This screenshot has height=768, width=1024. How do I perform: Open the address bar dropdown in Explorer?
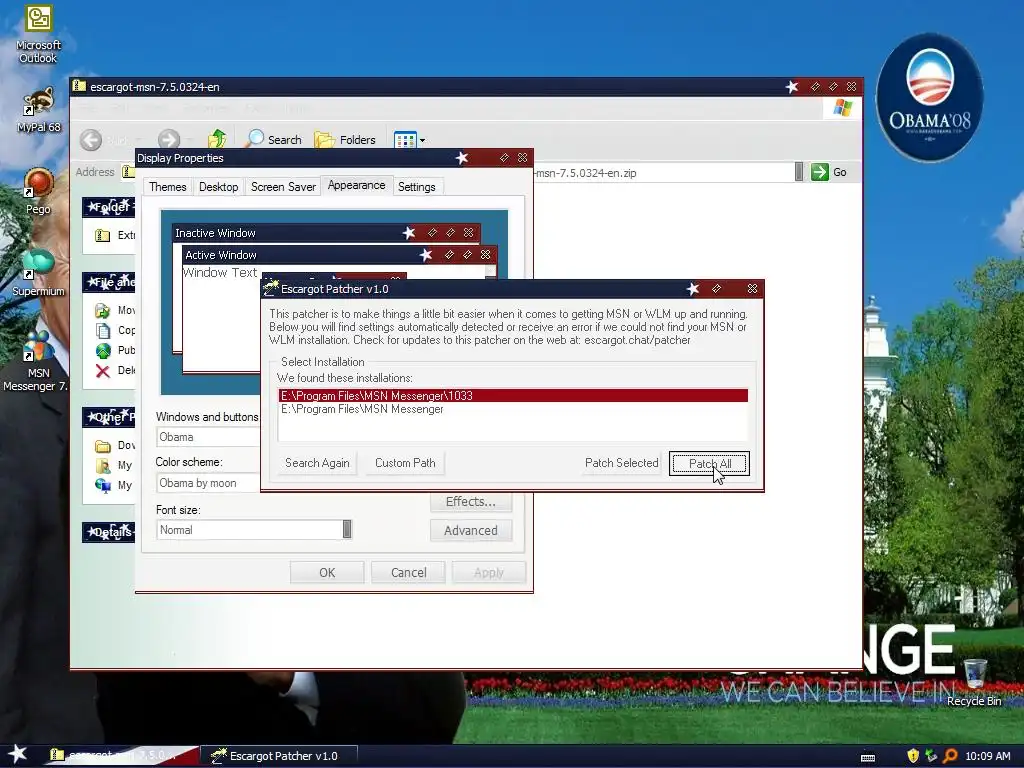[799, 172]
